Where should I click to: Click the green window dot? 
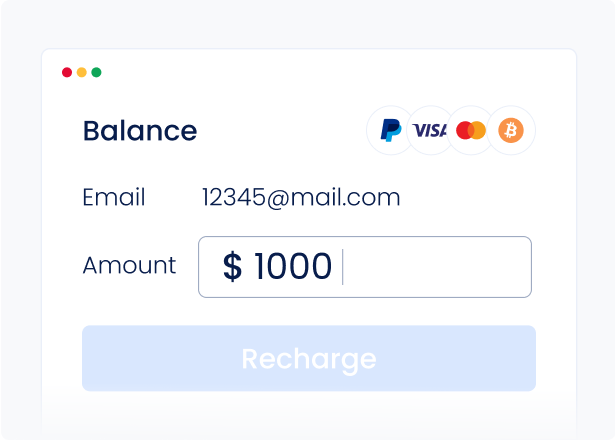pyautogui.click(x=97, y=72)
